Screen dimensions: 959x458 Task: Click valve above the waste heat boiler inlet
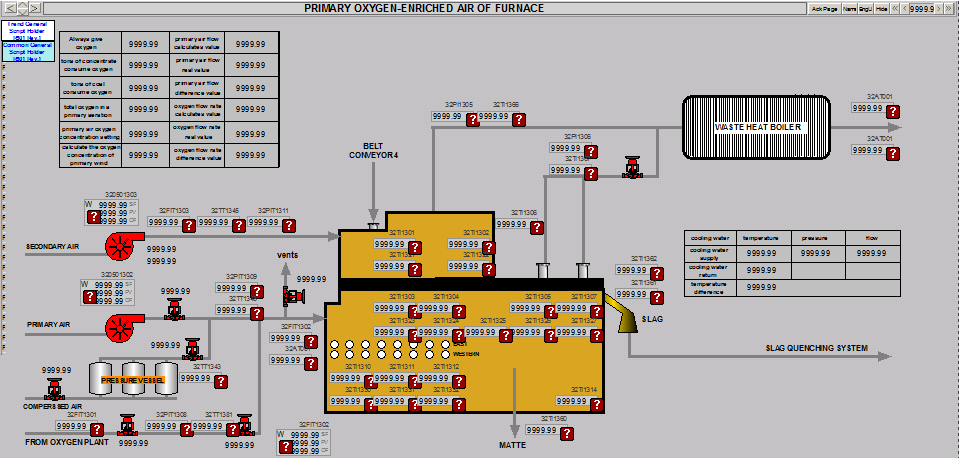[x=631, y=167]
